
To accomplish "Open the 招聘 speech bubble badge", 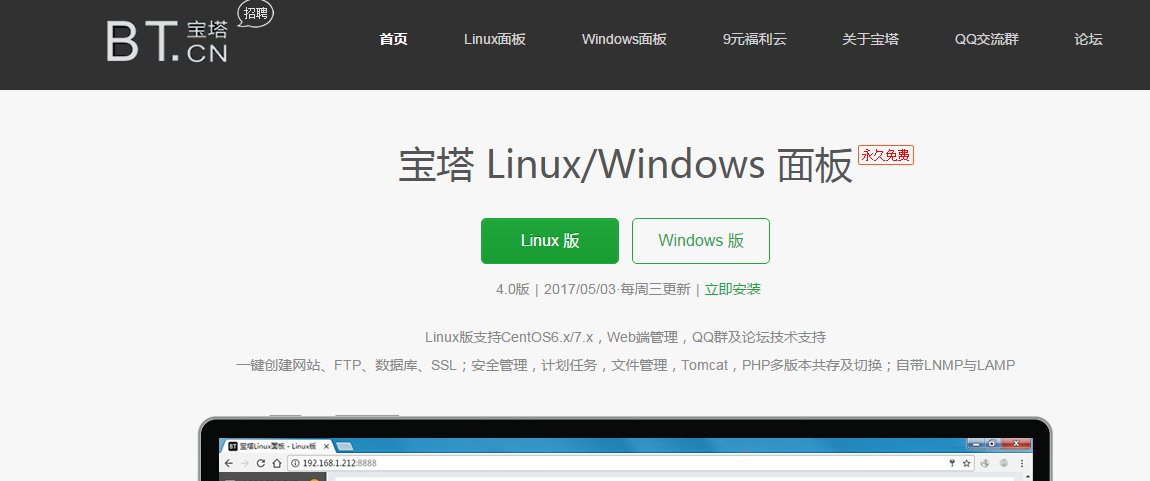I will pyautogui.click(x=255, y=14).
